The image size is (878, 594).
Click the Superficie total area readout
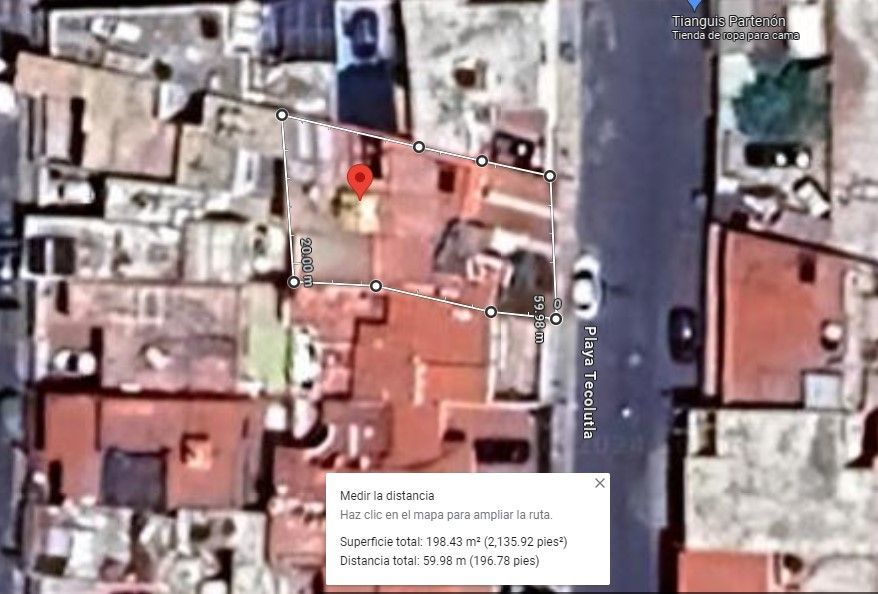(x=454, y=542)
